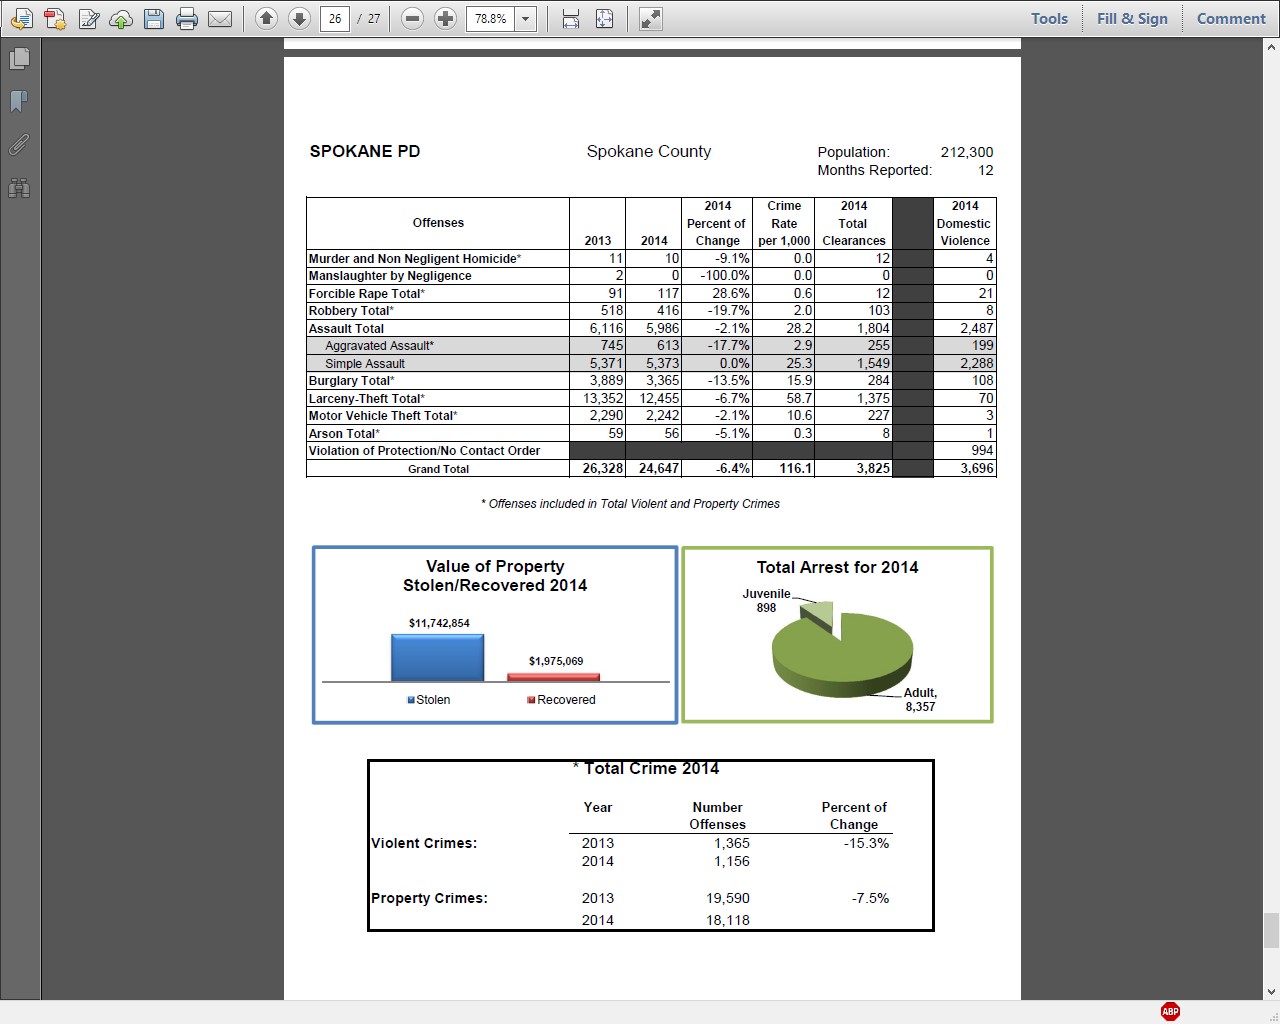
Task: Open the Comment pane
Action: 1231,18
